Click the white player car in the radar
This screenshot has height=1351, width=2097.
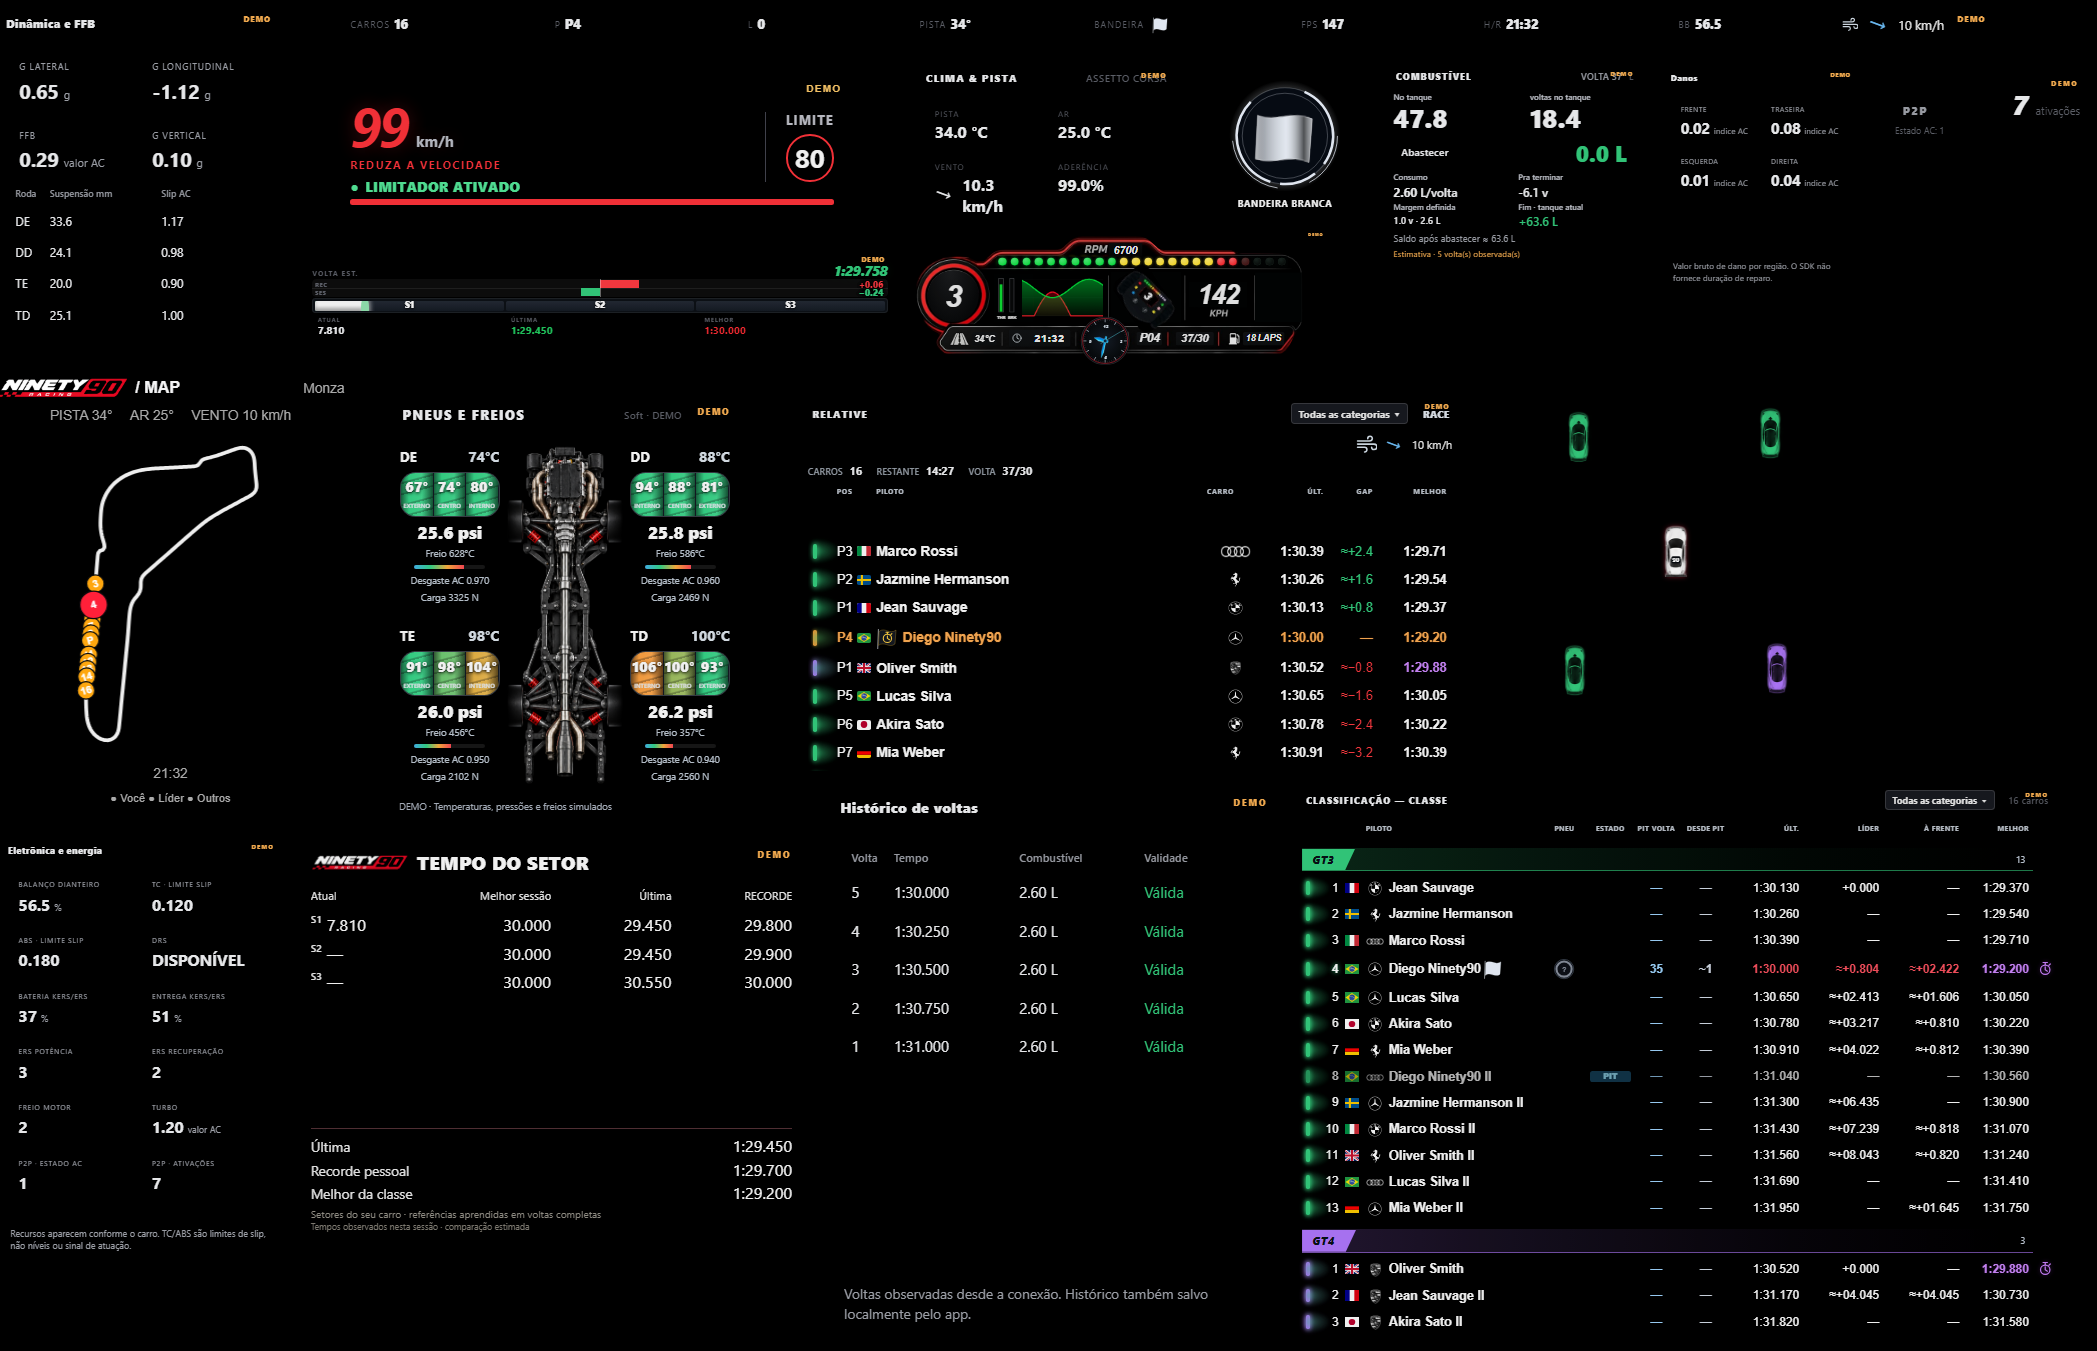1675,551
